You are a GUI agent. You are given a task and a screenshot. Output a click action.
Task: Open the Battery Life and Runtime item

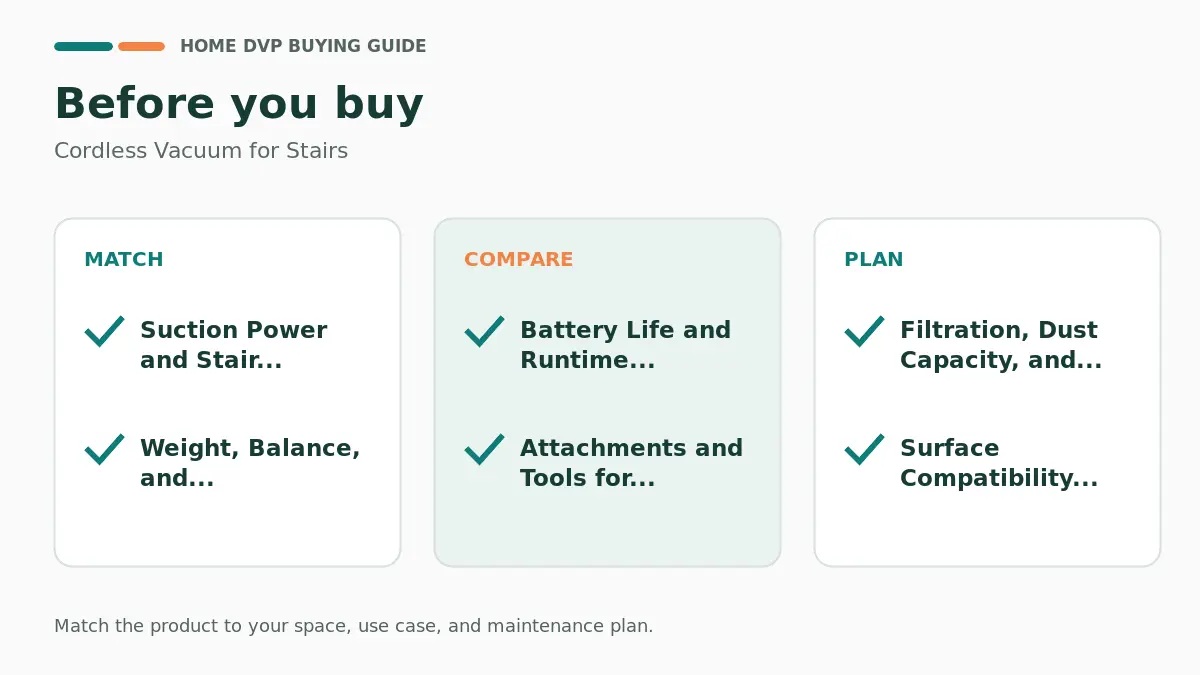[626, 345]
